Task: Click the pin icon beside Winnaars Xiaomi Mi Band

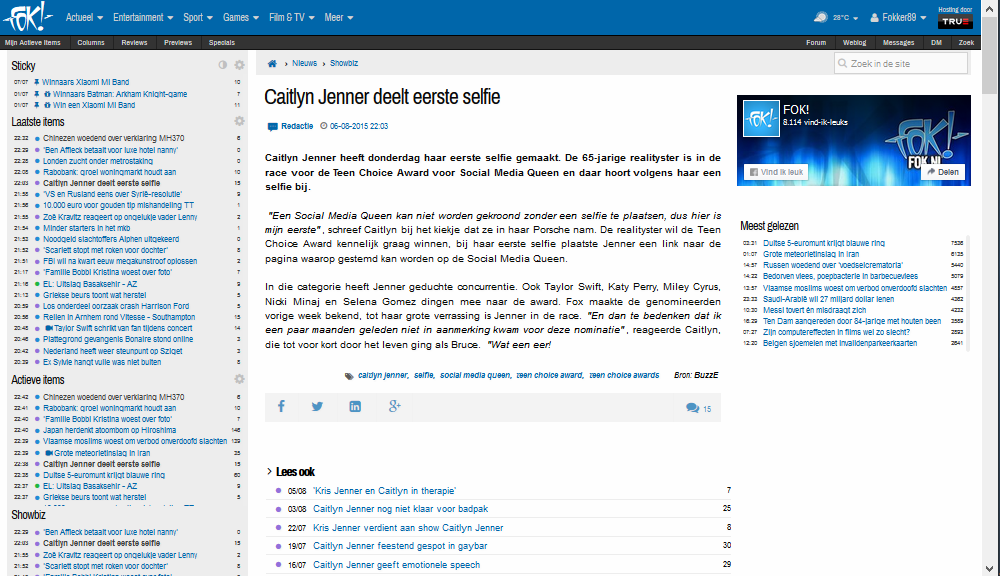Action: coord(36,82)
